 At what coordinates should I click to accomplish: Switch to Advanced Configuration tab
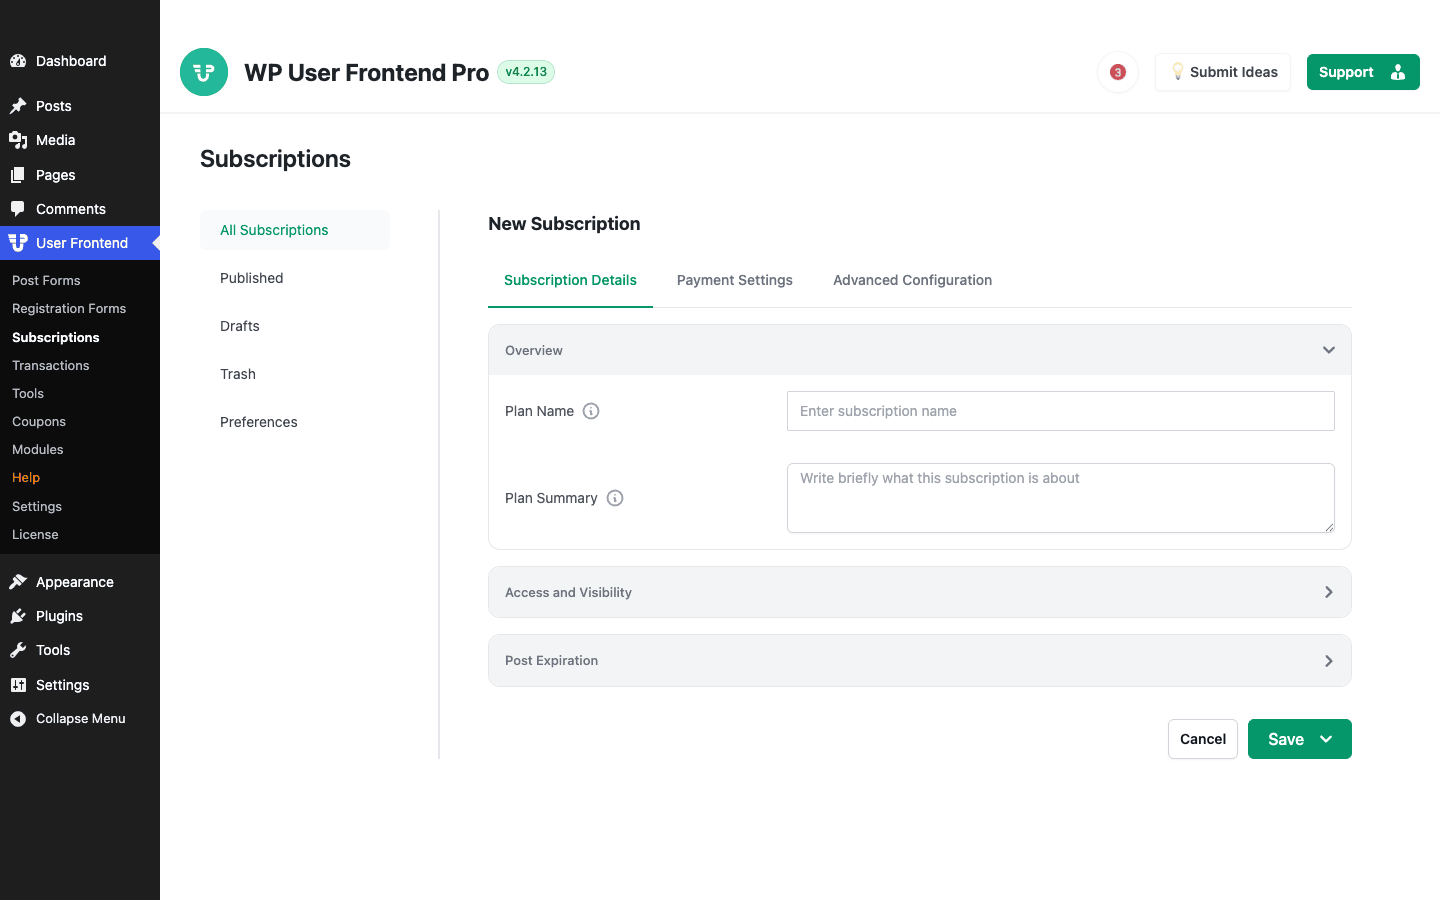pyautogui.click(x=912, y=280)
